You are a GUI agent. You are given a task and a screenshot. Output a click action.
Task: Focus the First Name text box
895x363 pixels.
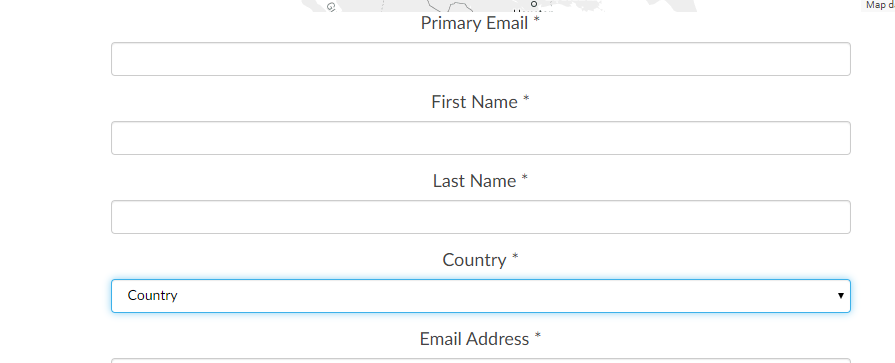coord(481,138)
